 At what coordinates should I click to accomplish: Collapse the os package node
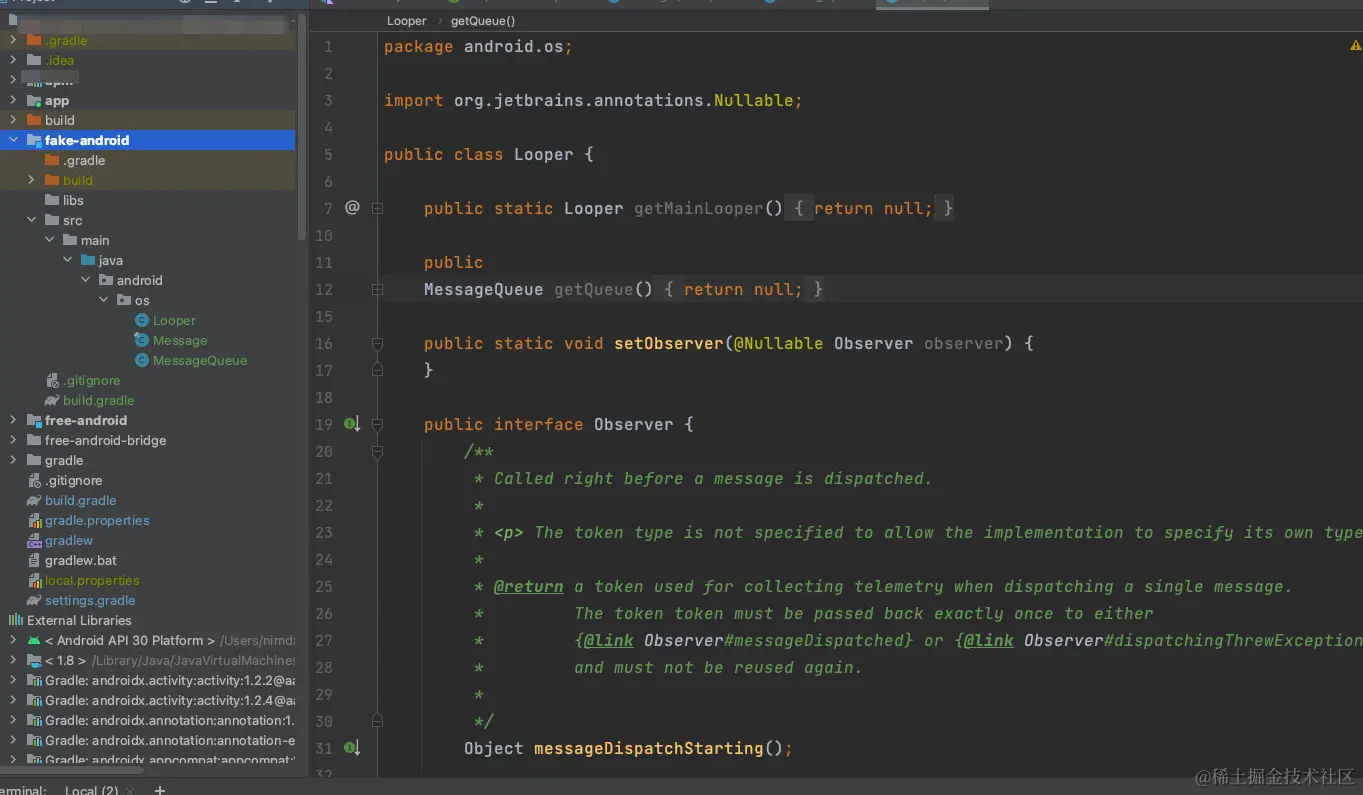[103, 300]
